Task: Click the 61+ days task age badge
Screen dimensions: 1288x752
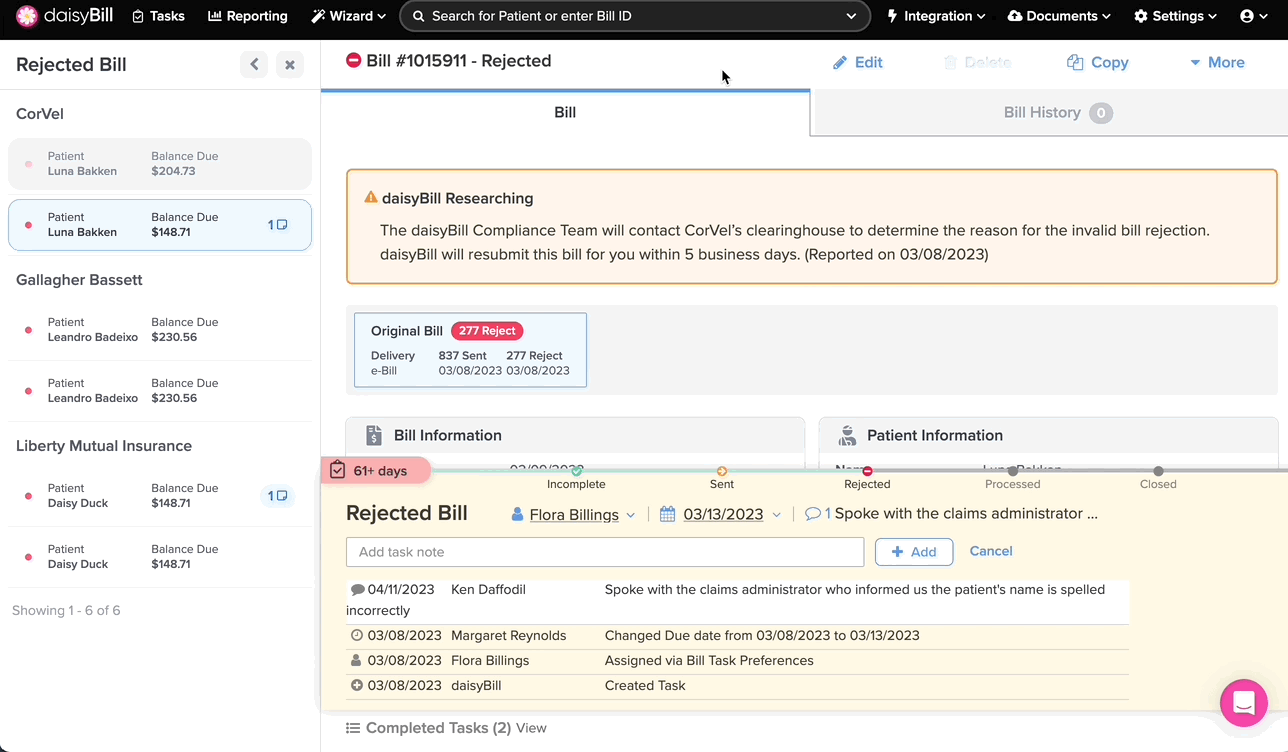Action: point(376,470)
